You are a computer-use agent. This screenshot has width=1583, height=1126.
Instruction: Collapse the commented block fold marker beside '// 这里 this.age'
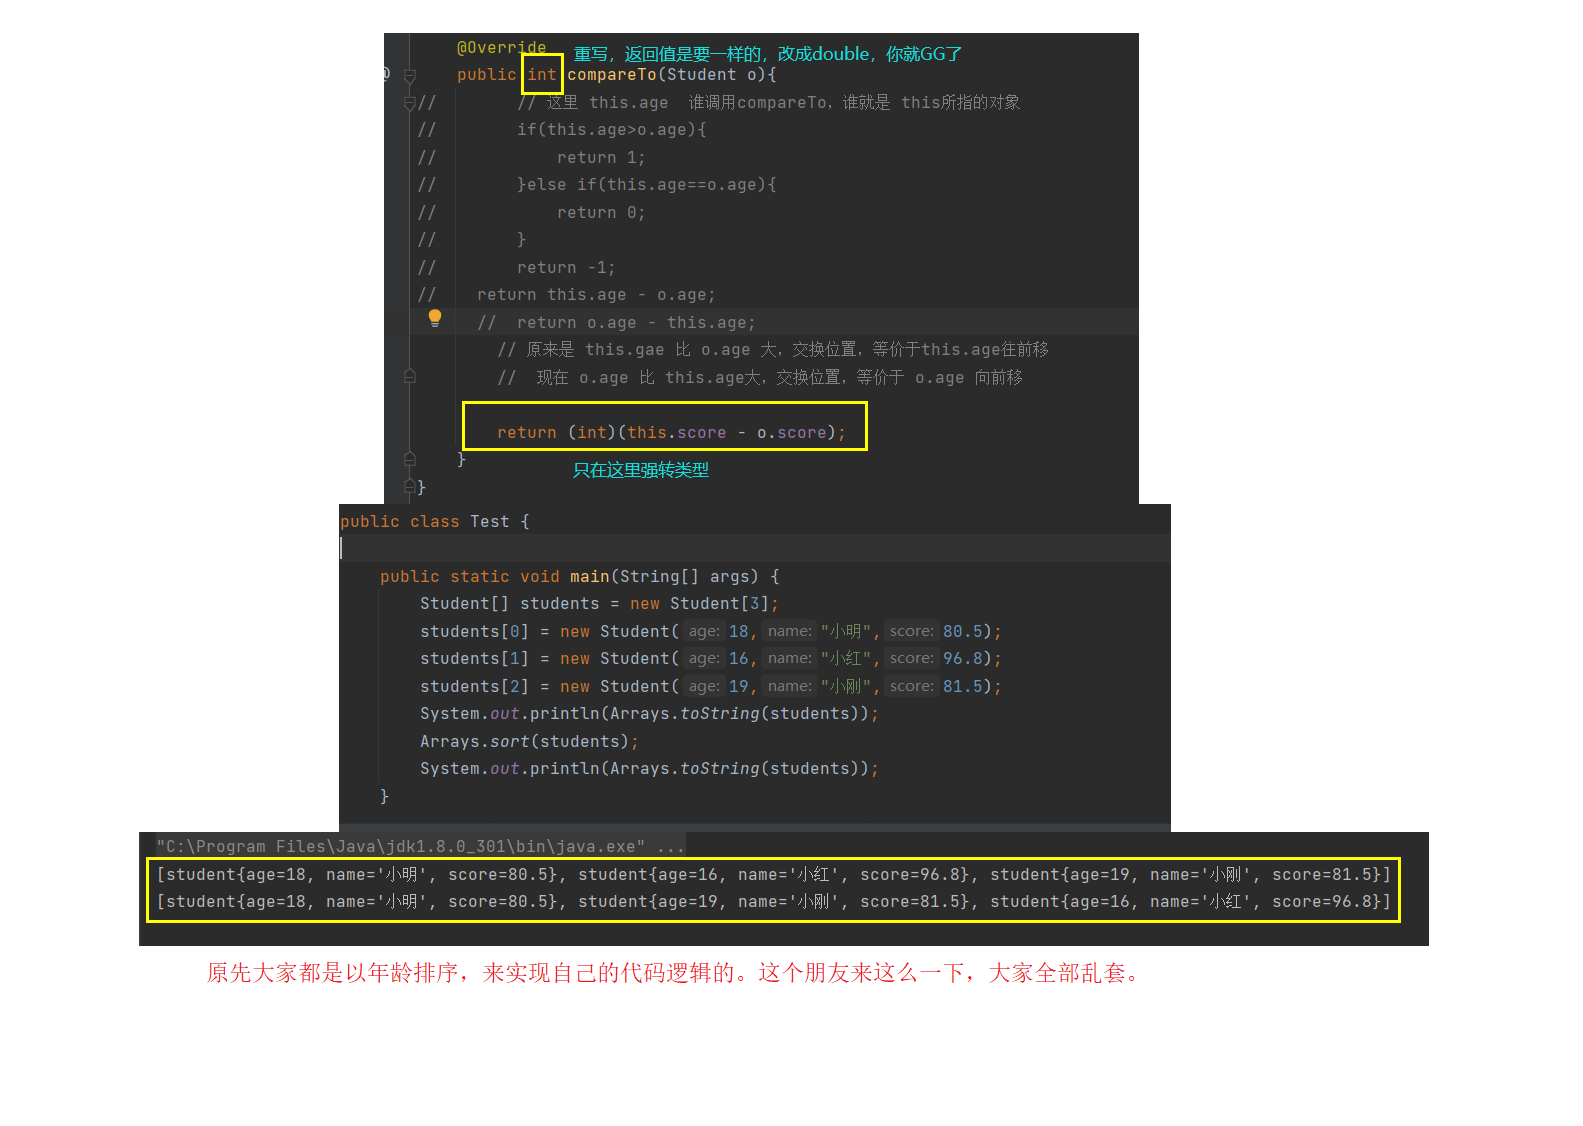(409, 103)
